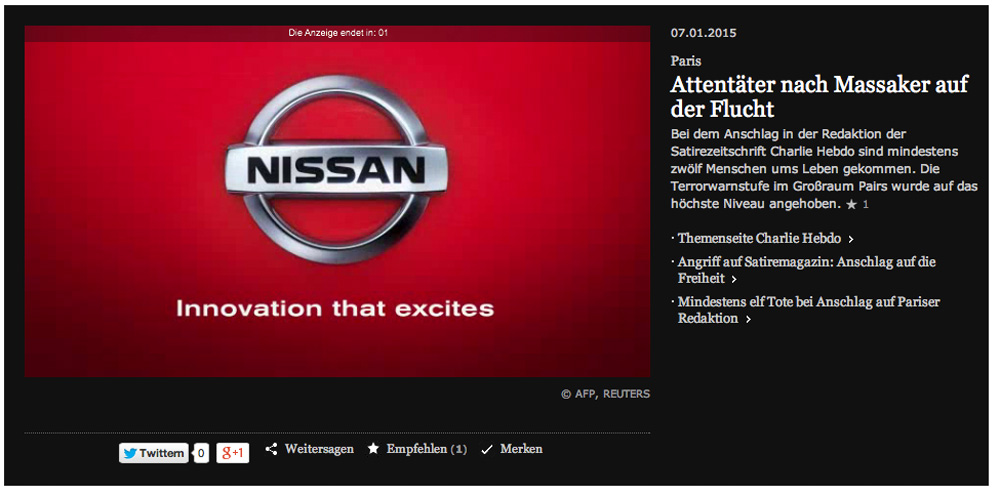This screenshot has width=1000, height=495.
Task: Click the Innovation that excites slogan
Action: (x=335, y=309)
